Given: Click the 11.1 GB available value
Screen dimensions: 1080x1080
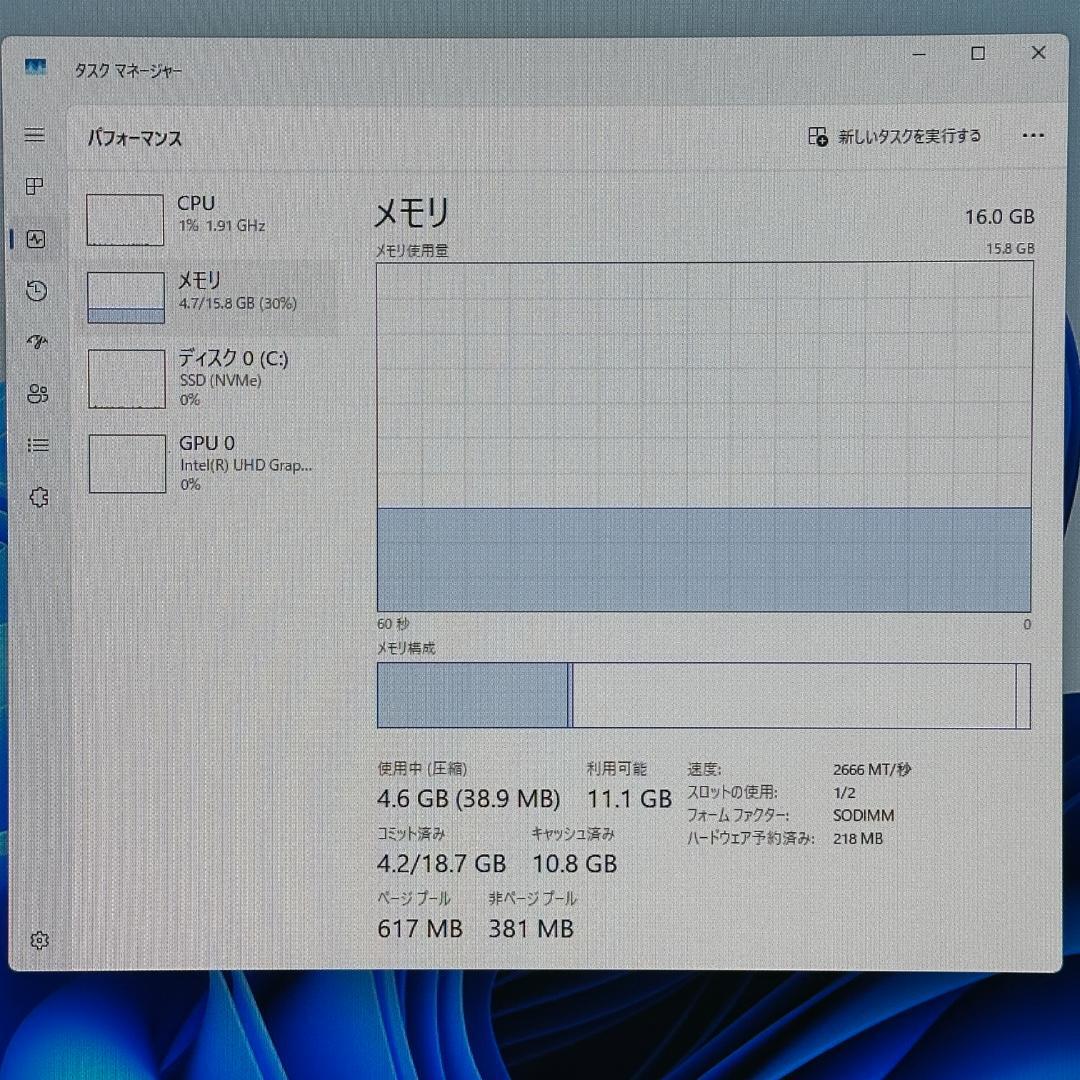Looking at the screenshot, I should click(630, 799).
